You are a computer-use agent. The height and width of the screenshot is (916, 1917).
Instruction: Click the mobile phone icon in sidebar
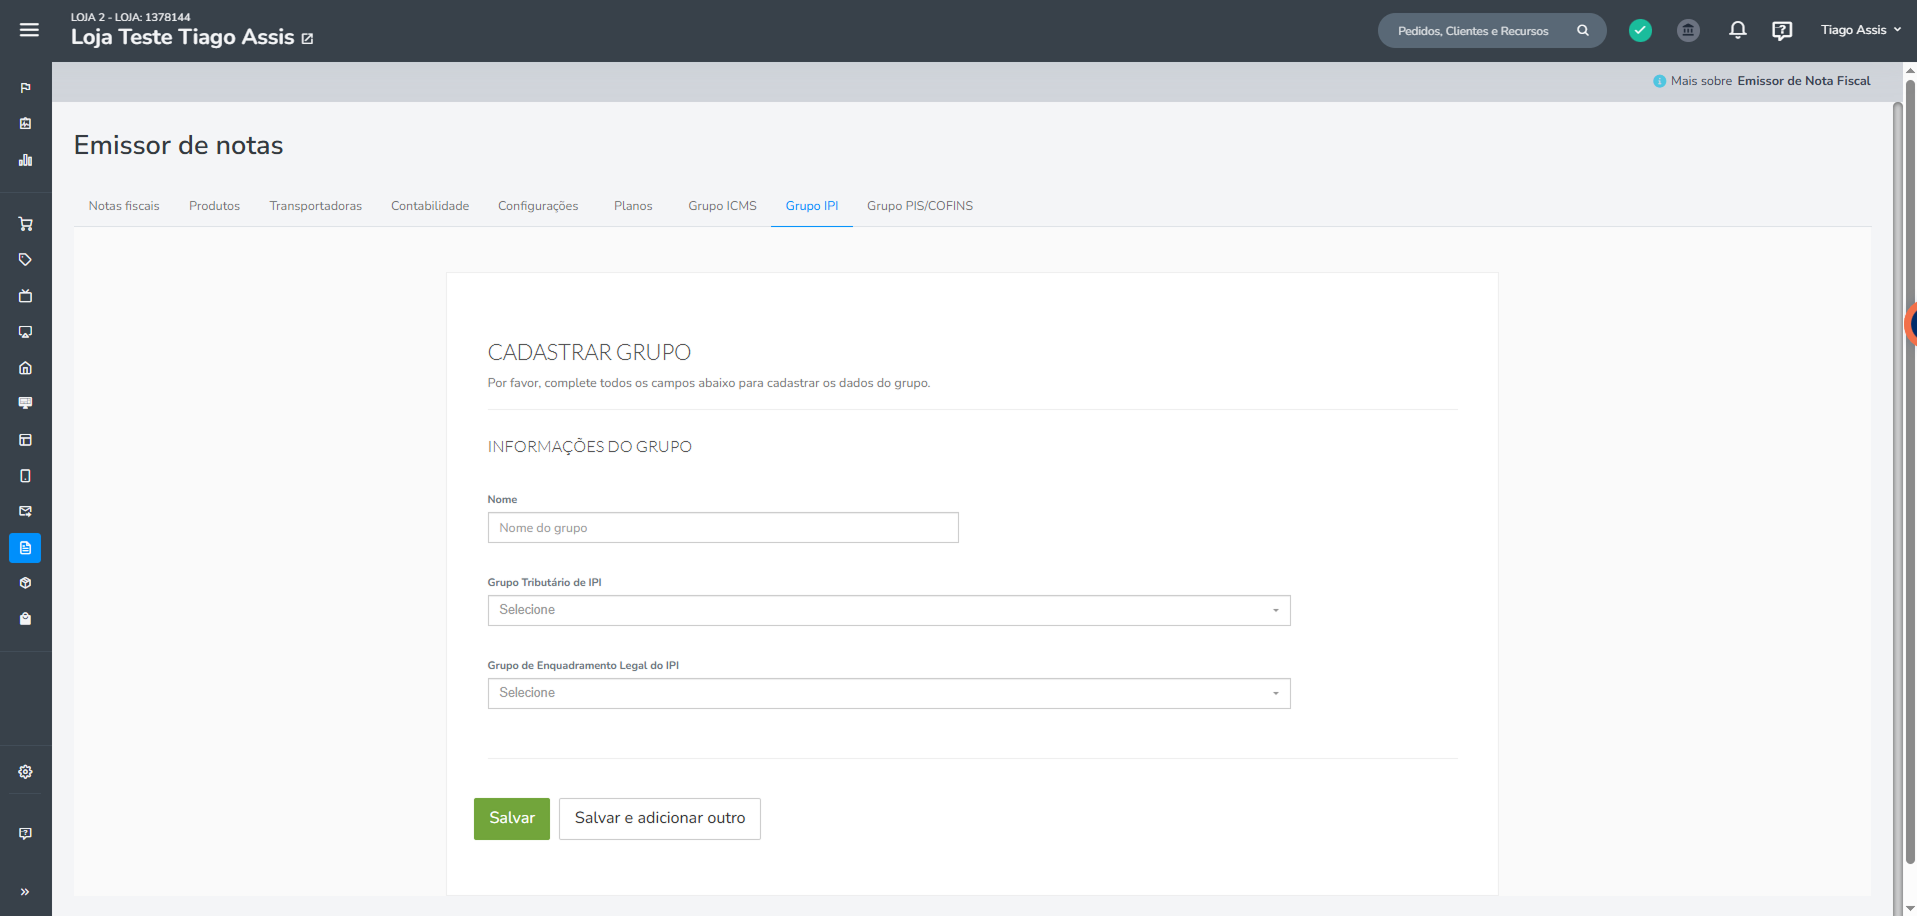click(x=26, y=476)
